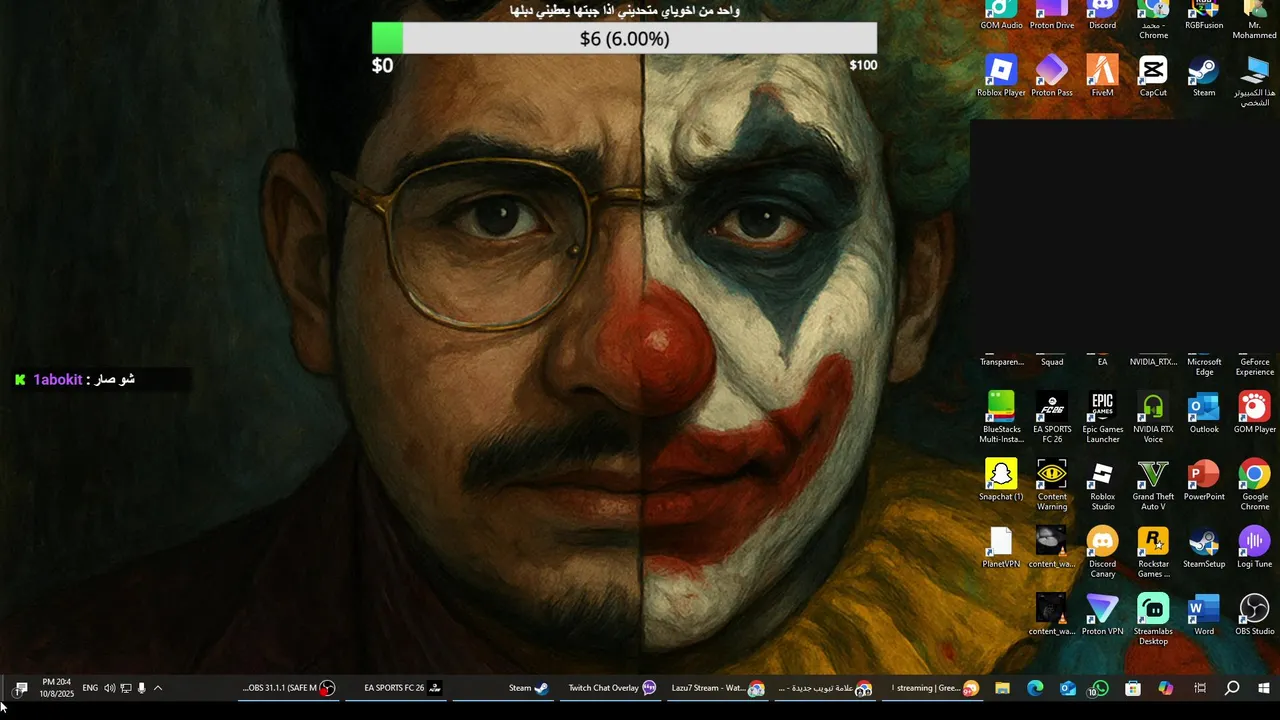Switch to the Steam taskbar window
Image resolution: width=1280 pixels, height=720 pixels.
[x=505, y=688]
